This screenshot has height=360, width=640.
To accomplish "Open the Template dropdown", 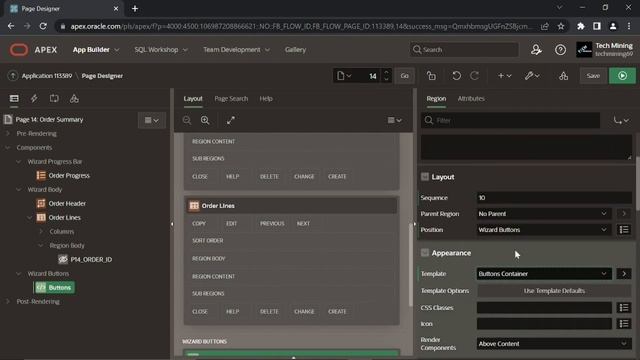I will click(544, 274).
